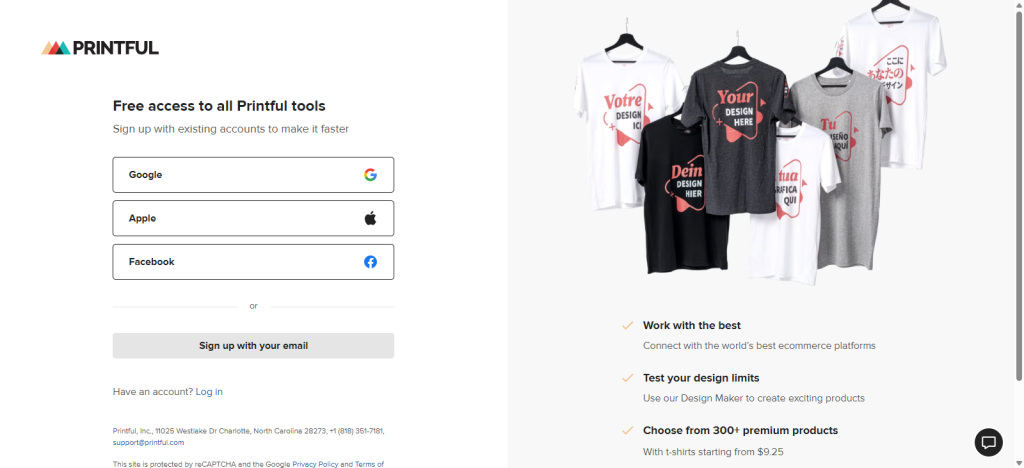Click the Google logo icon
Viewport: 1024px width, 468px height.
tap(370, 175)
